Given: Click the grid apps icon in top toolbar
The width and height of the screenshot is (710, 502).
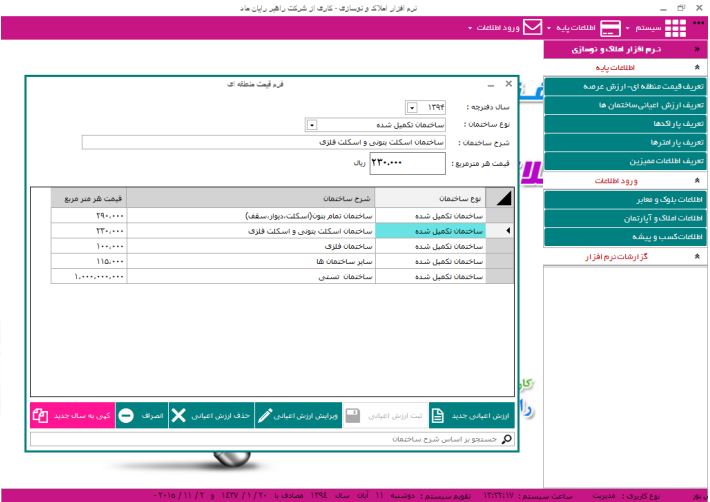Looking at the screenshot, I should 676,28.
